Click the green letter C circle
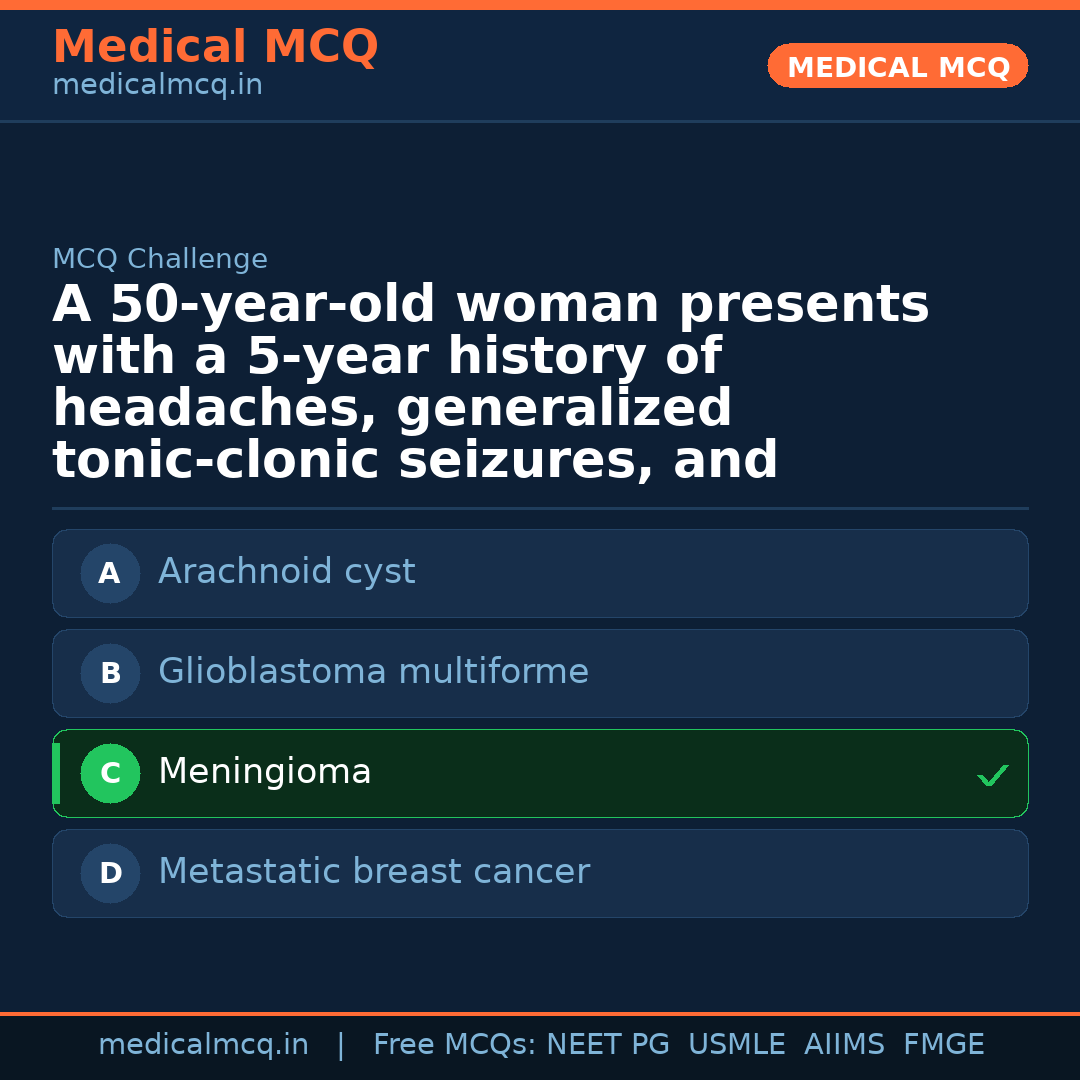The width and height of the screenshot is (1080, 1080). coord(110,773)
